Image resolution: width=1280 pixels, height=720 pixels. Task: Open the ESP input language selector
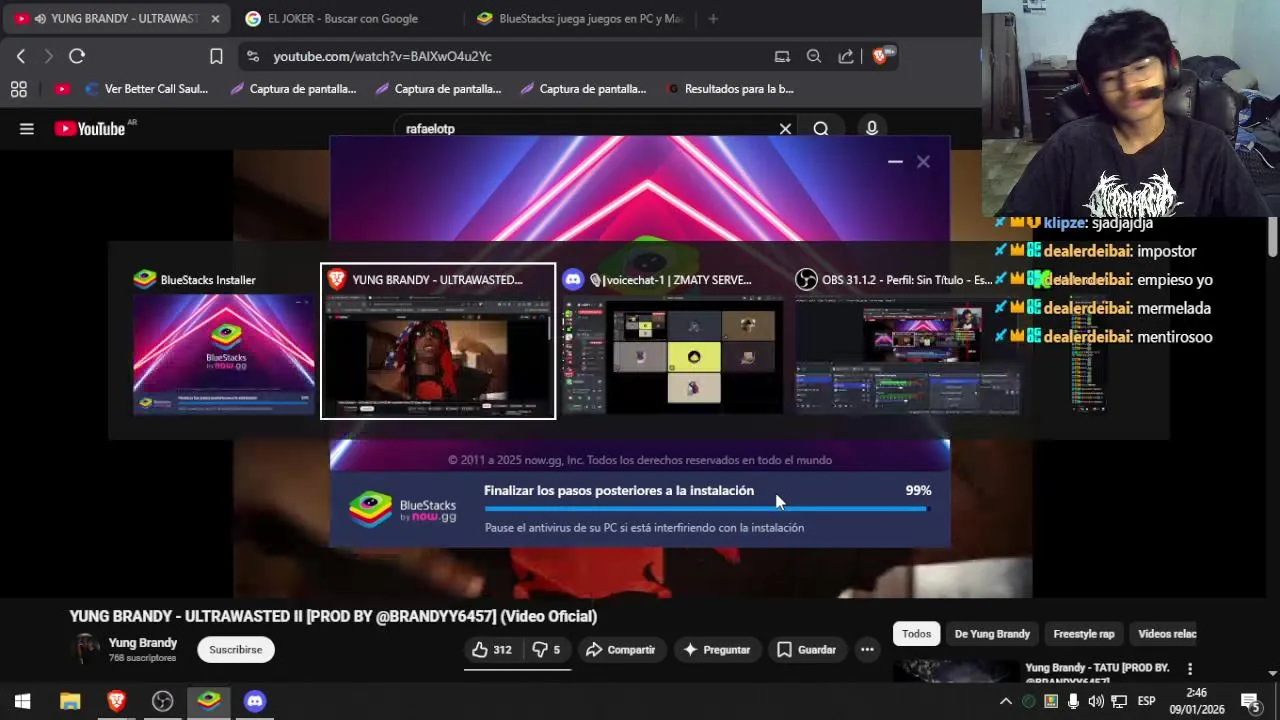pos(1146,701)
